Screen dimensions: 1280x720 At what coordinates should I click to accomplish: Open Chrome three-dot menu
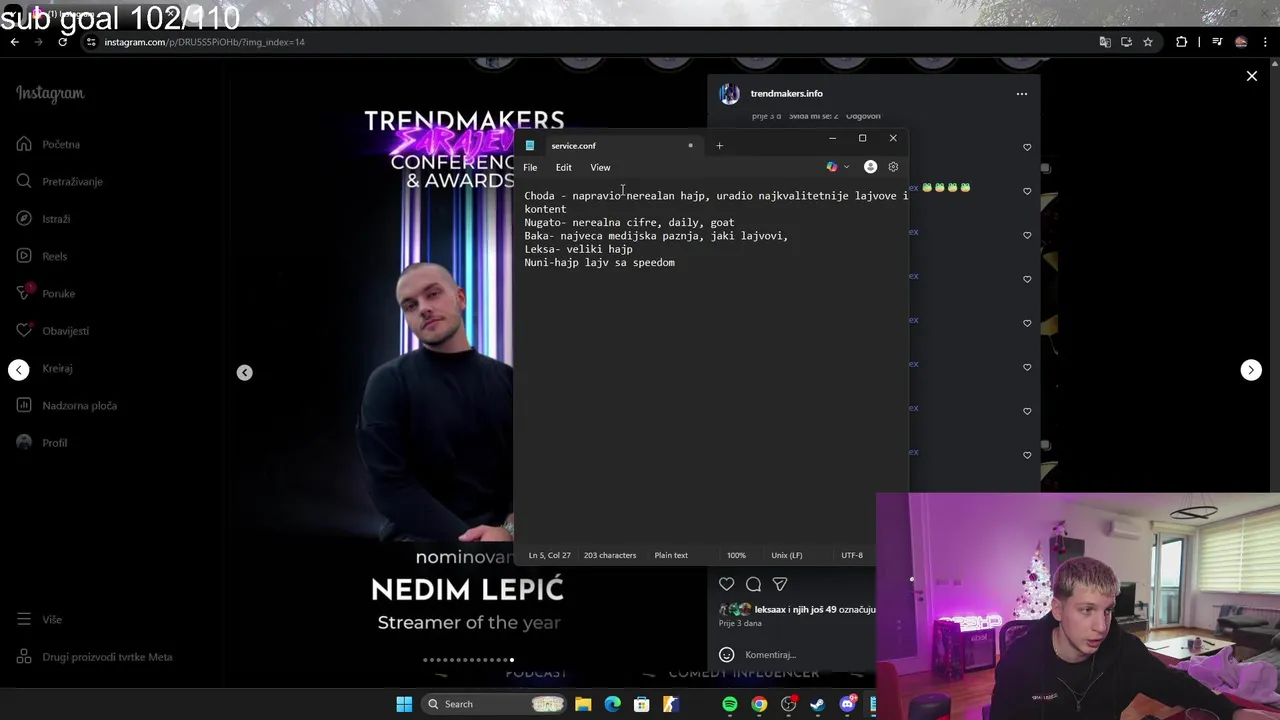click(x=1264, y=42)
